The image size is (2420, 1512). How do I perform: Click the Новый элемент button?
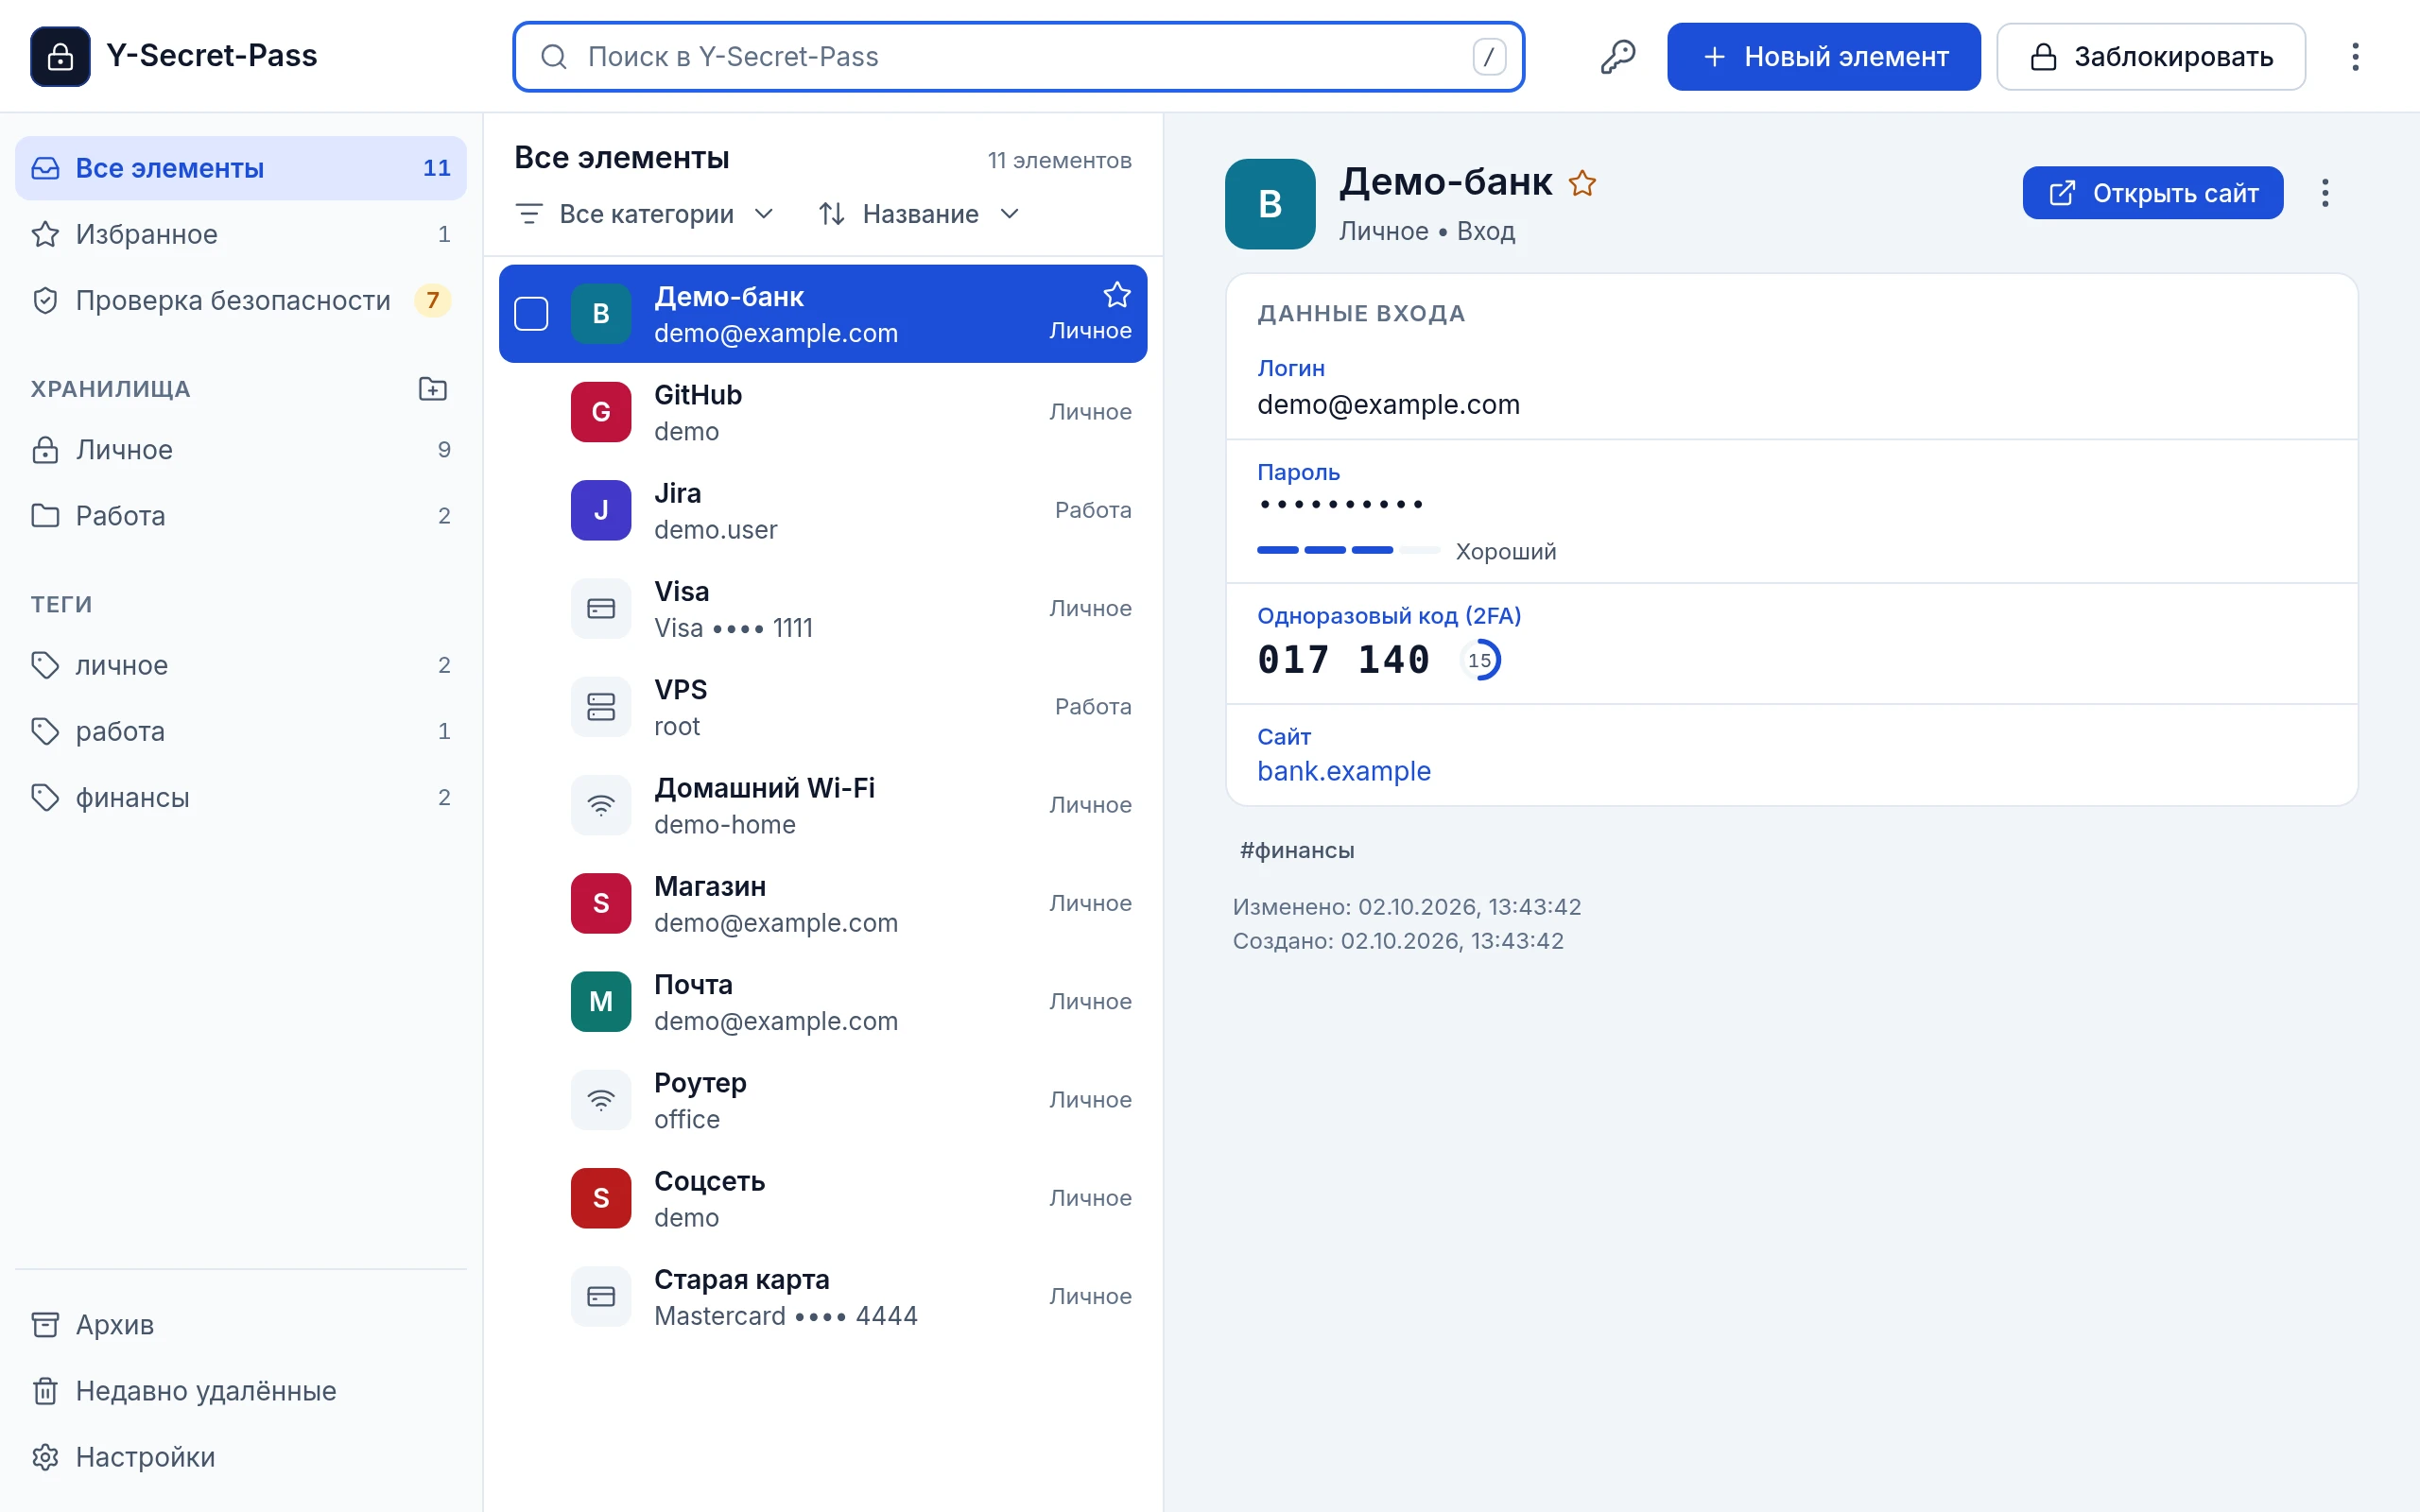click(x=1823, y=57)
